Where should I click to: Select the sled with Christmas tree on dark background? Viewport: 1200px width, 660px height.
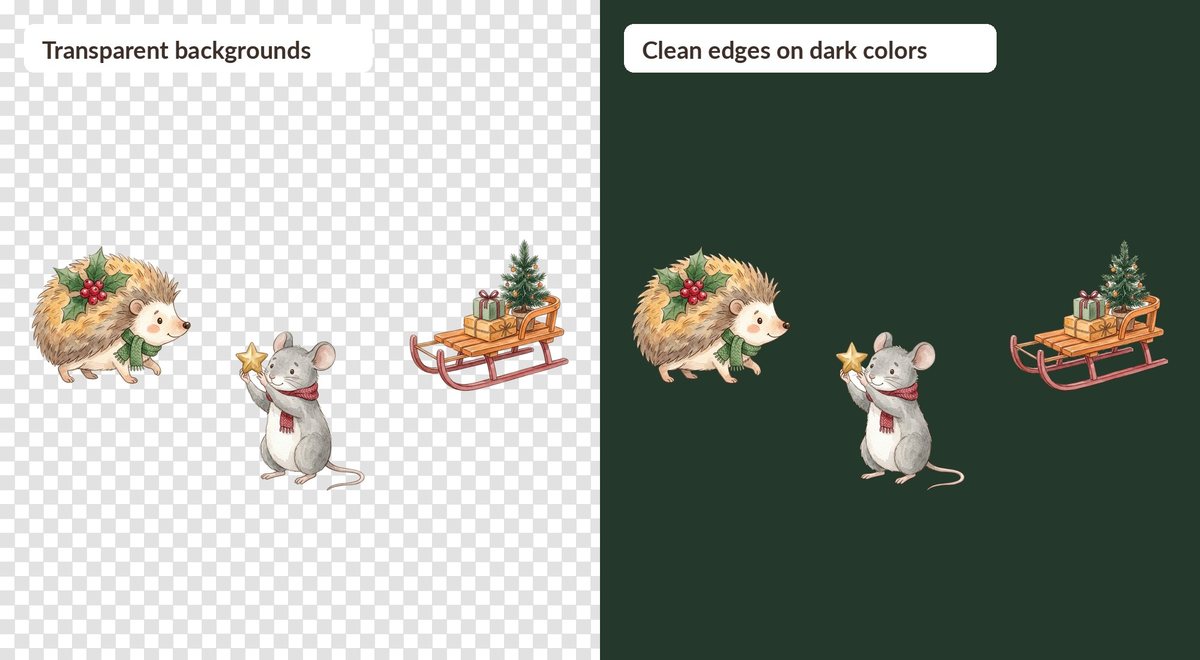[1089, 316]
